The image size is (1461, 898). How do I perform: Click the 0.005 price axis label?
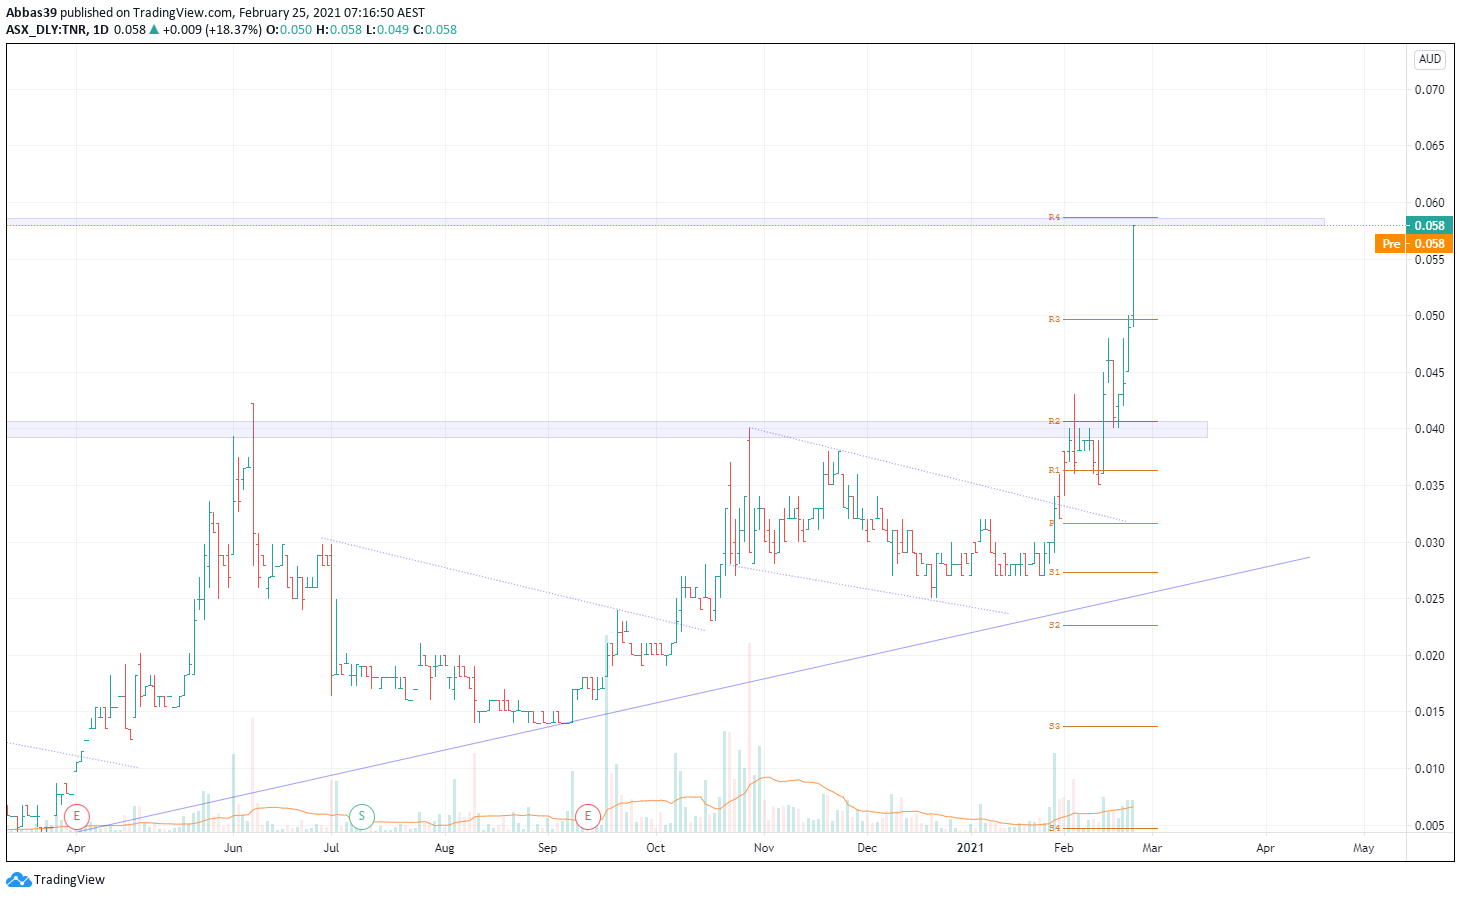pyautogui.click(x=1429, y=826)
